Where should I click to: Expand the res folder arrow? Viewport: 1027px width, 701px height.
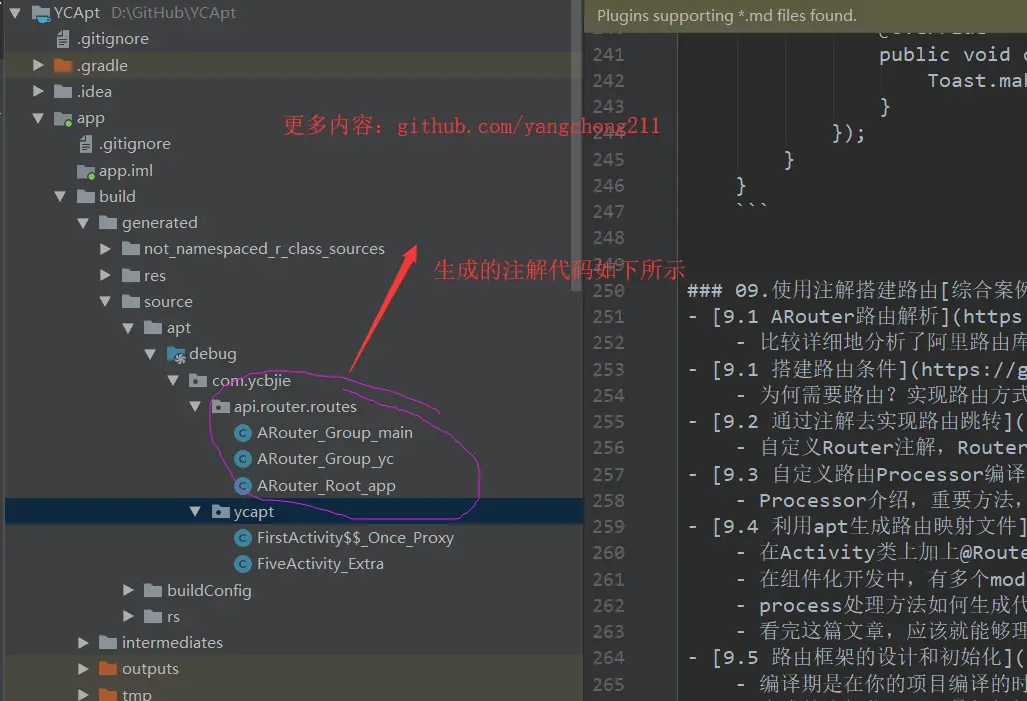coord(105,275)
